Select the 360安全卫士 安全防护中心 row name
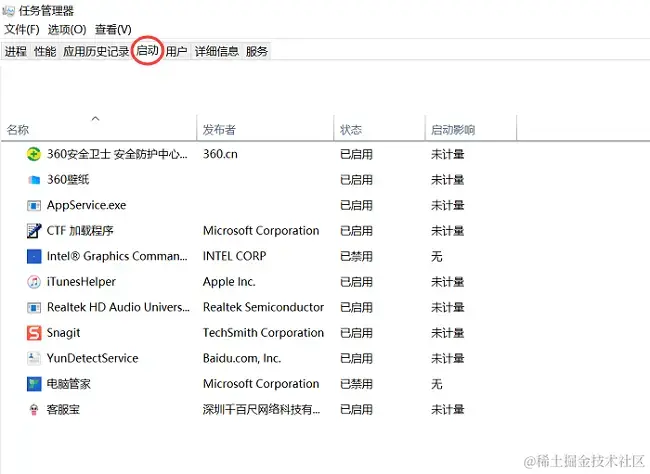The height and width of the screenshot is (474, 650). coord(117,154)
